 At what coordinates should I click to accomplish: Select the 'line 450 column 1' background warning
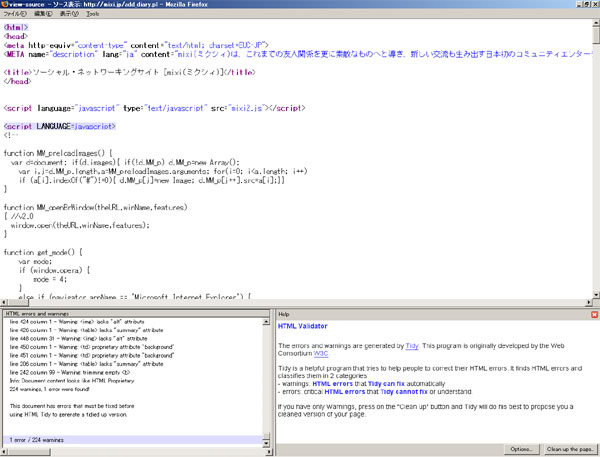click(132, 347)
